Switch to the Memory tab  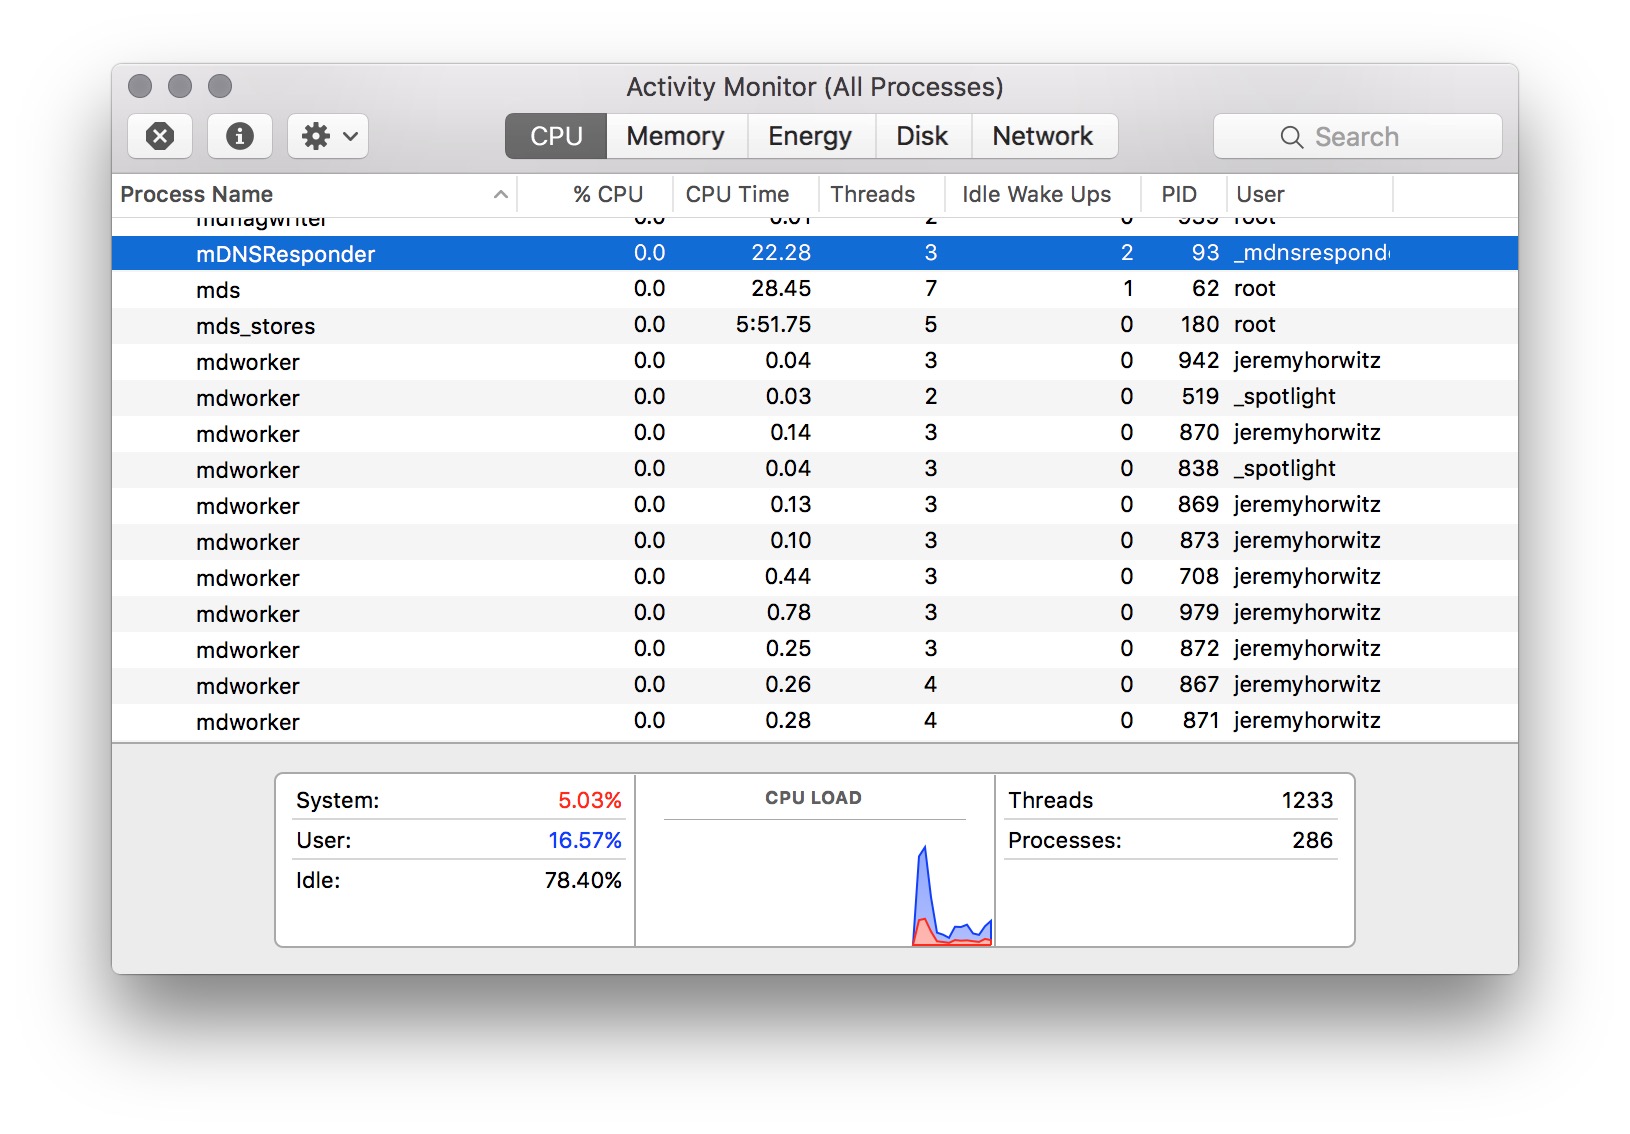click(x=675, y=136)
